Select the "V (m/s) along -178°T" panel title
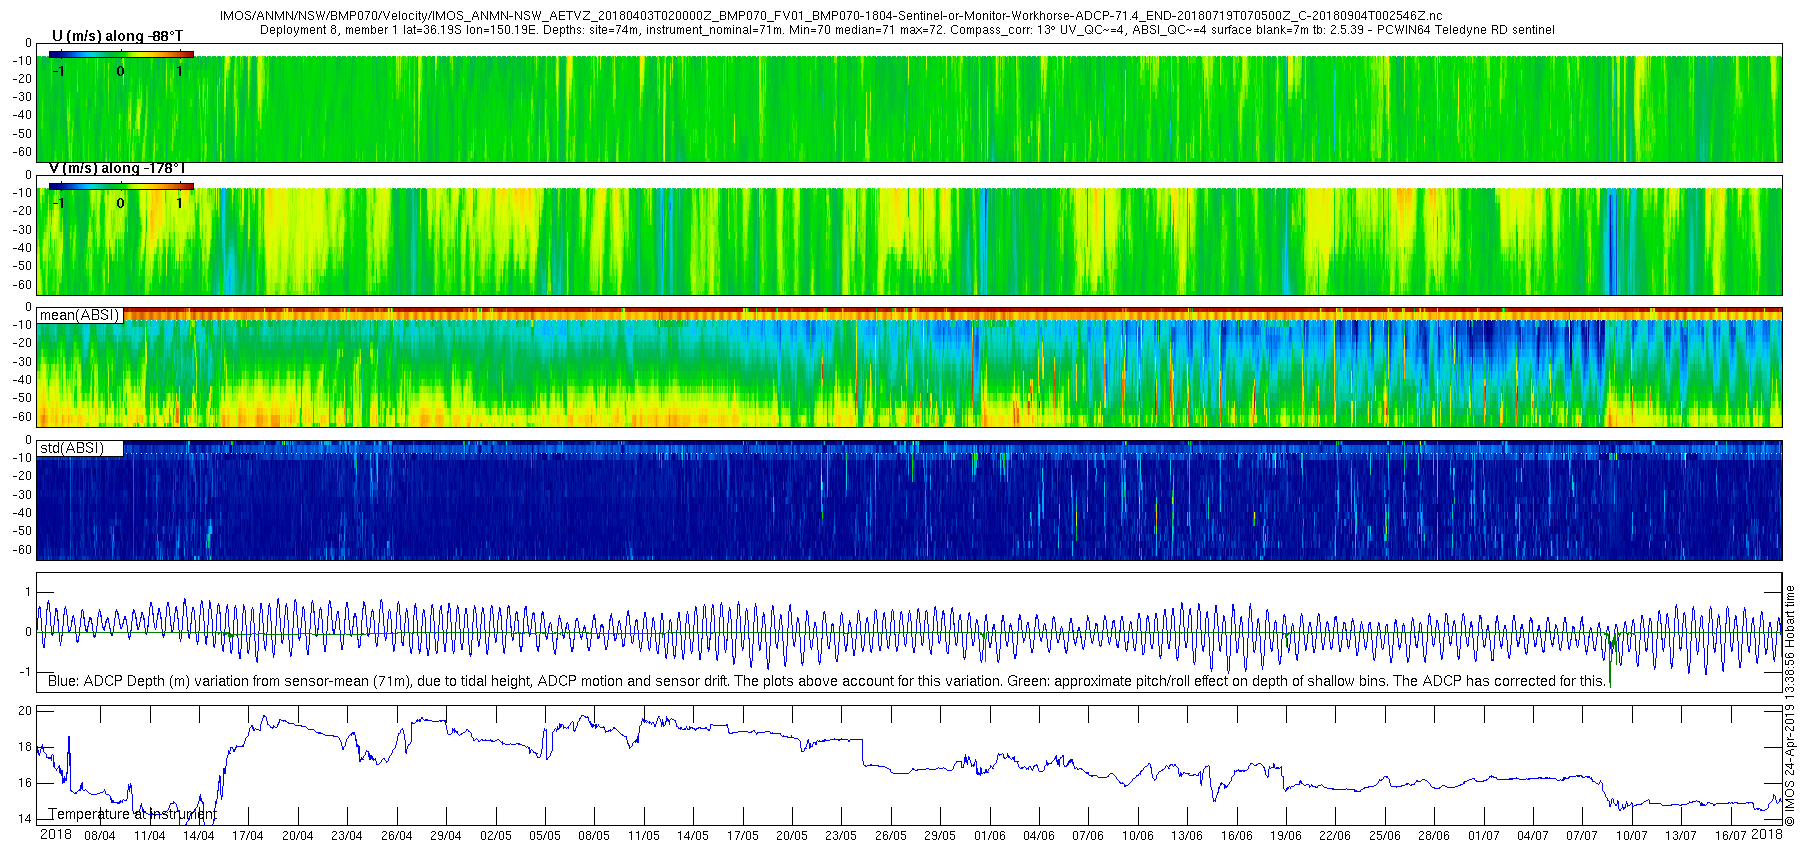The height and width of the screenshot is (850, 1800). click(x=117, y=168)
